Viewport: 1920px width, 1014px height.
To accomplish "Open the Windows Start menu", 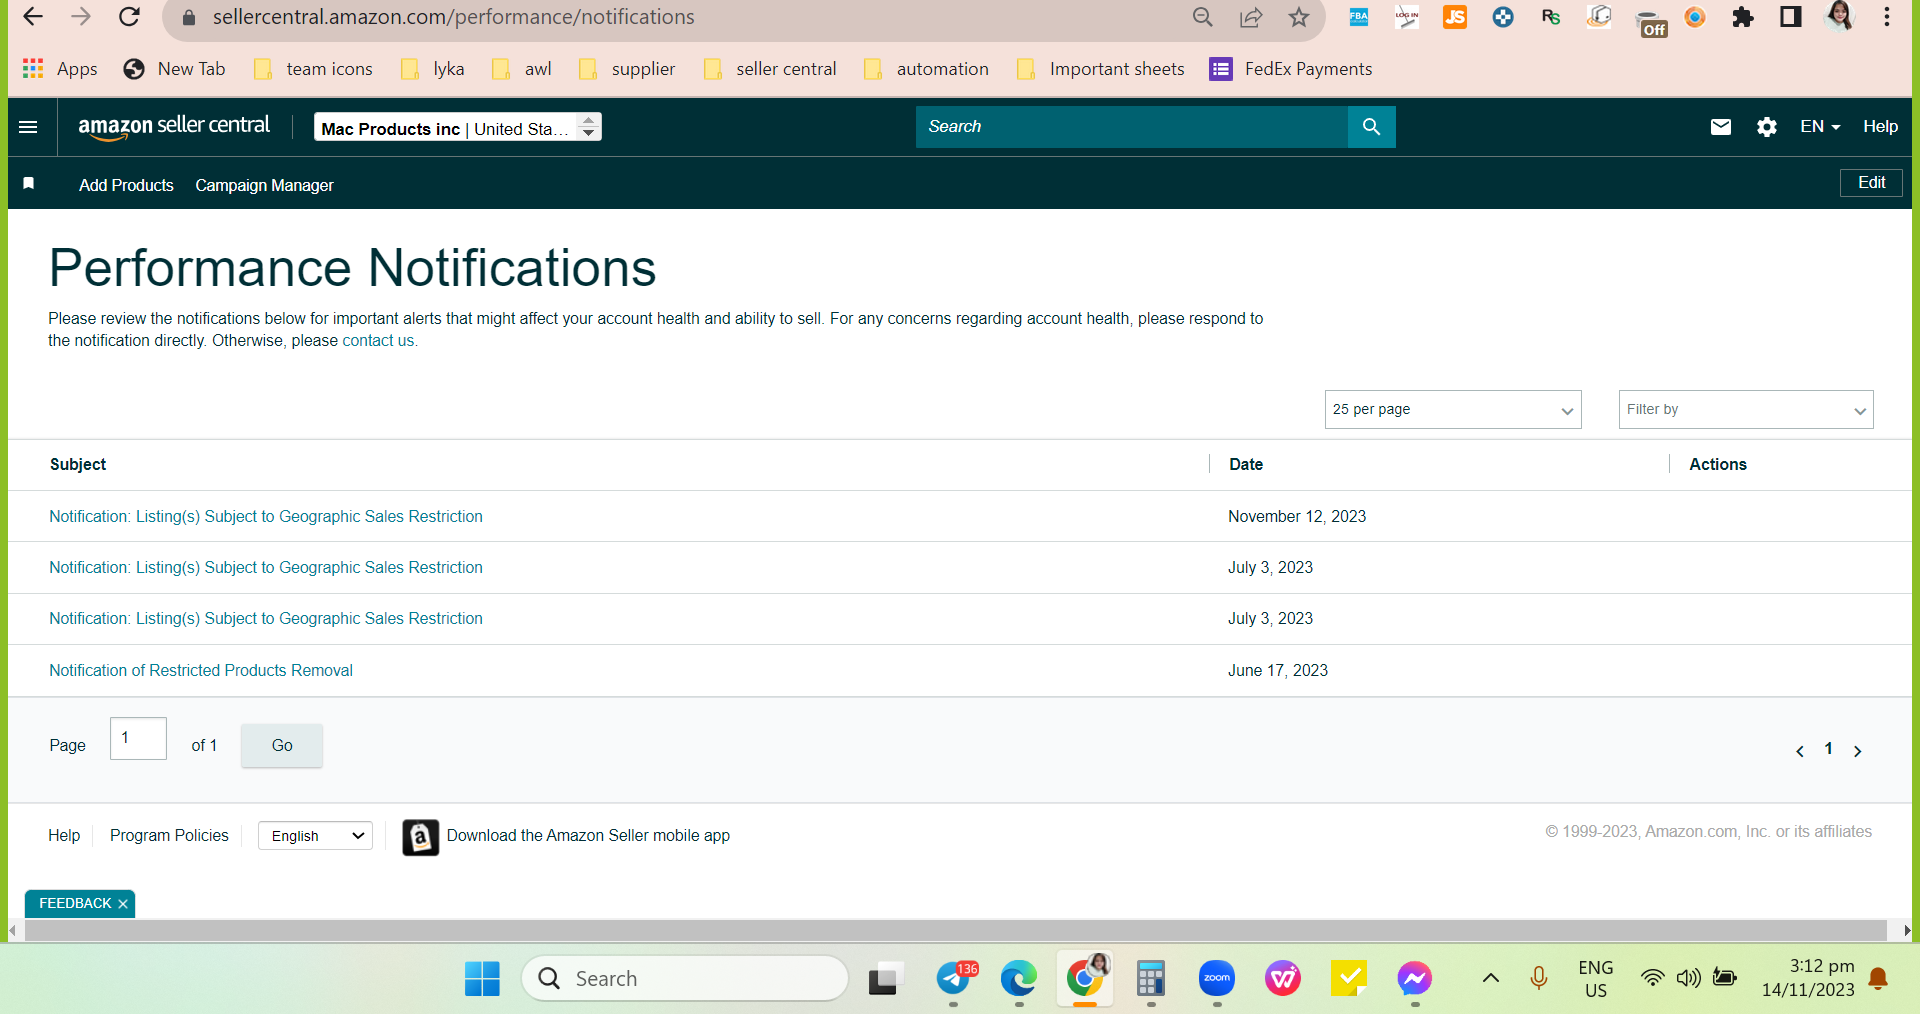I will (482, 979).
